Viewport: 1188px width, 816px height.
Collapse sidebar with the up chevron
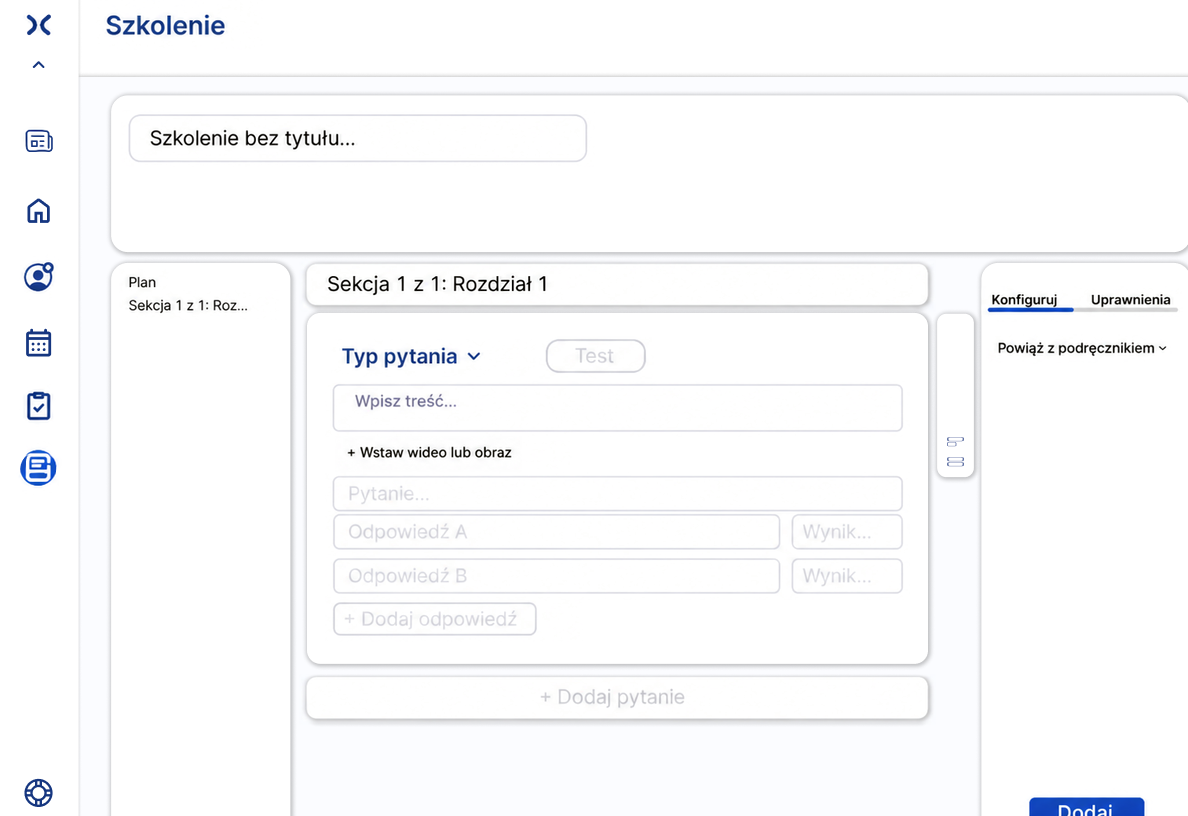pyautogui.click(x=39, y=65)
